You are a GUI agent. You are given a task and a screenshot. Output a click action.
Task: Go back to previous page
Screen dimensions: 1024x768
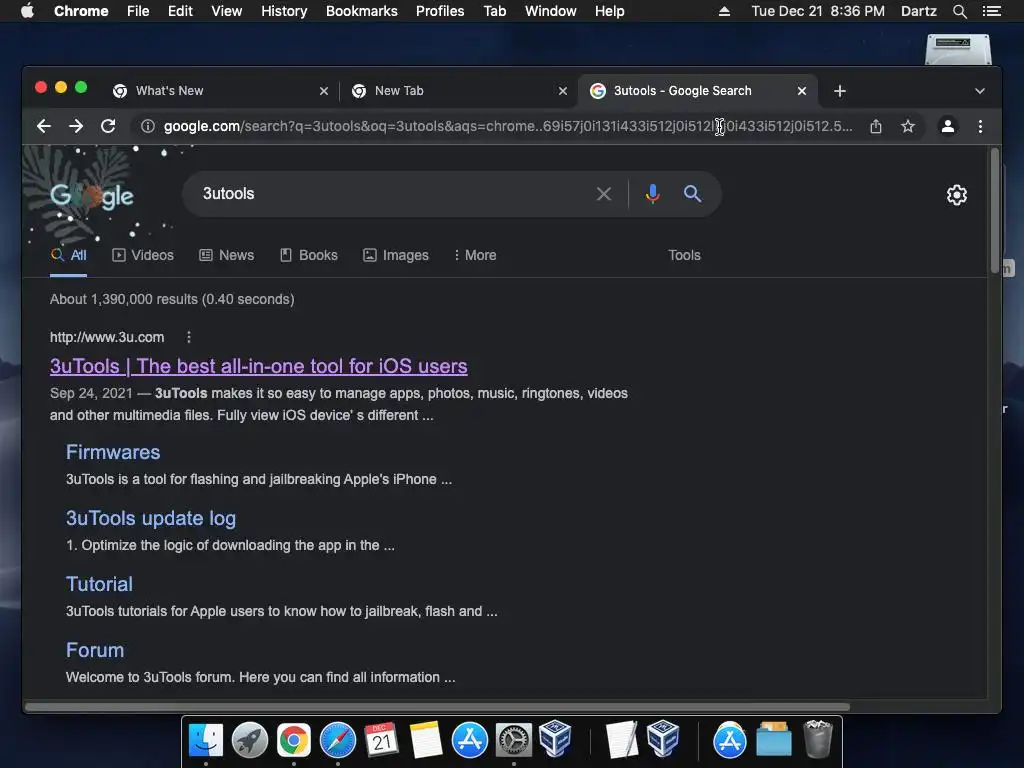pos(44,126)
